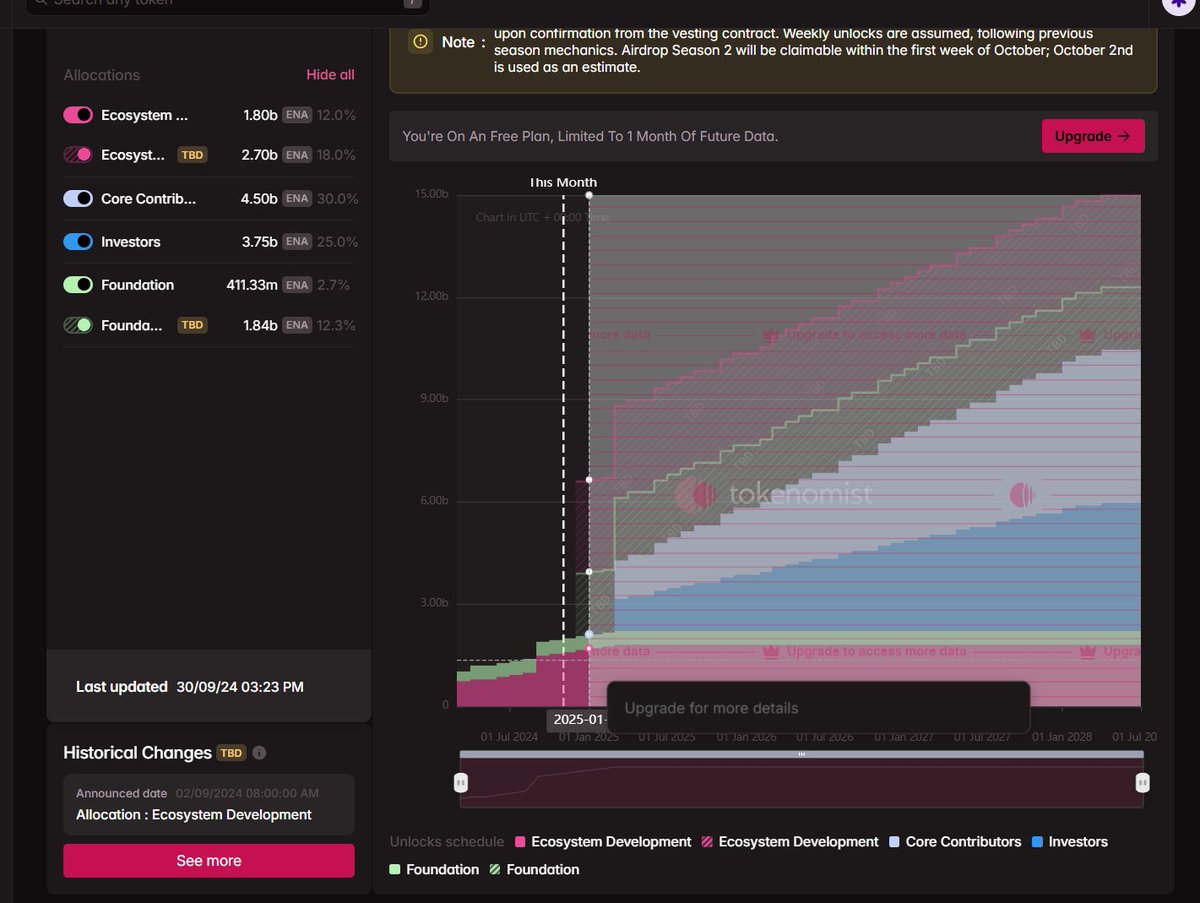Toggle the TBD Foundation allocation showing 1.84b

point(78,325)
